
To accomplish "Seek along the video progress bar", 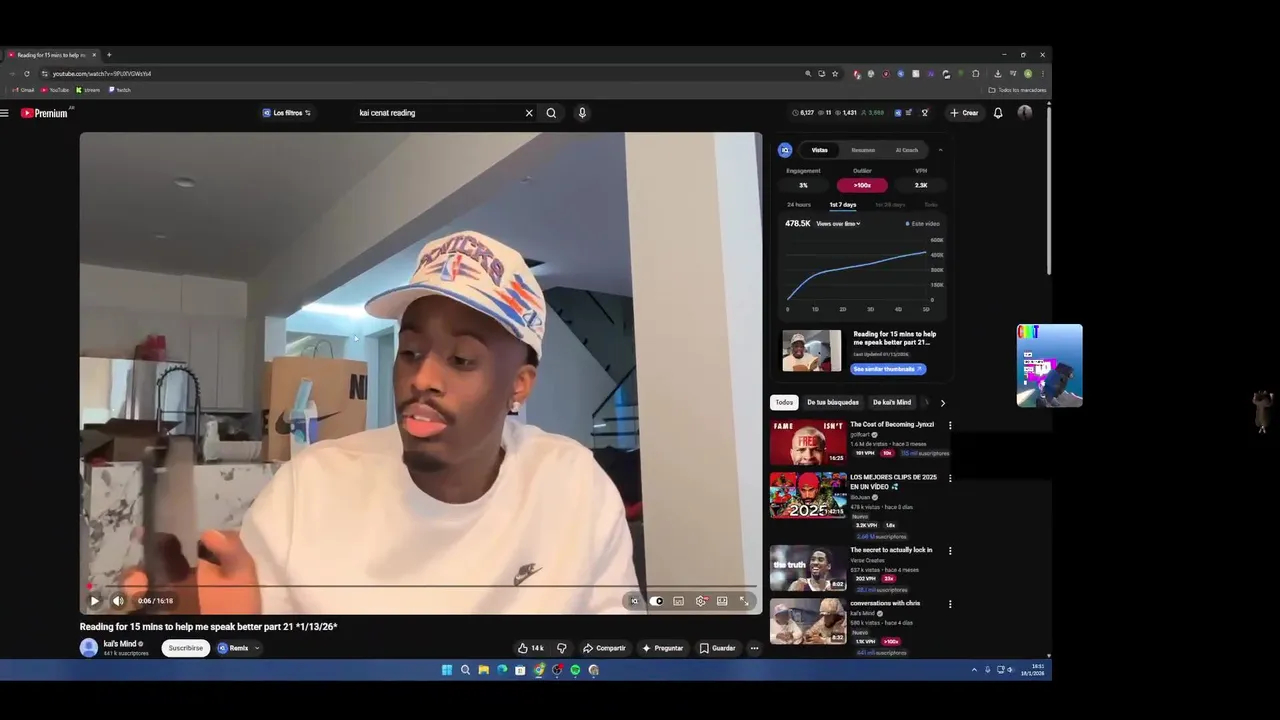I will point(421,586).
